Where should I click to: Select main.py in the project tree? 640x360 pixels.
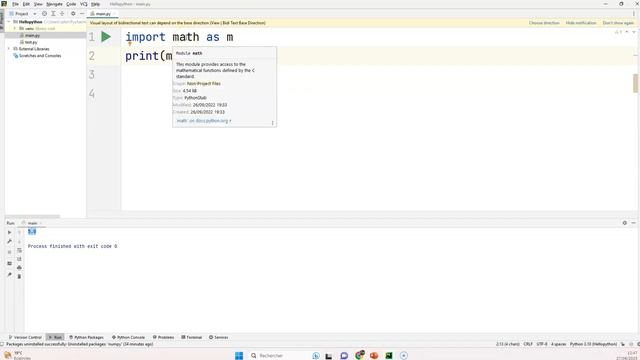pyautogui.click(x=32, y=36)
